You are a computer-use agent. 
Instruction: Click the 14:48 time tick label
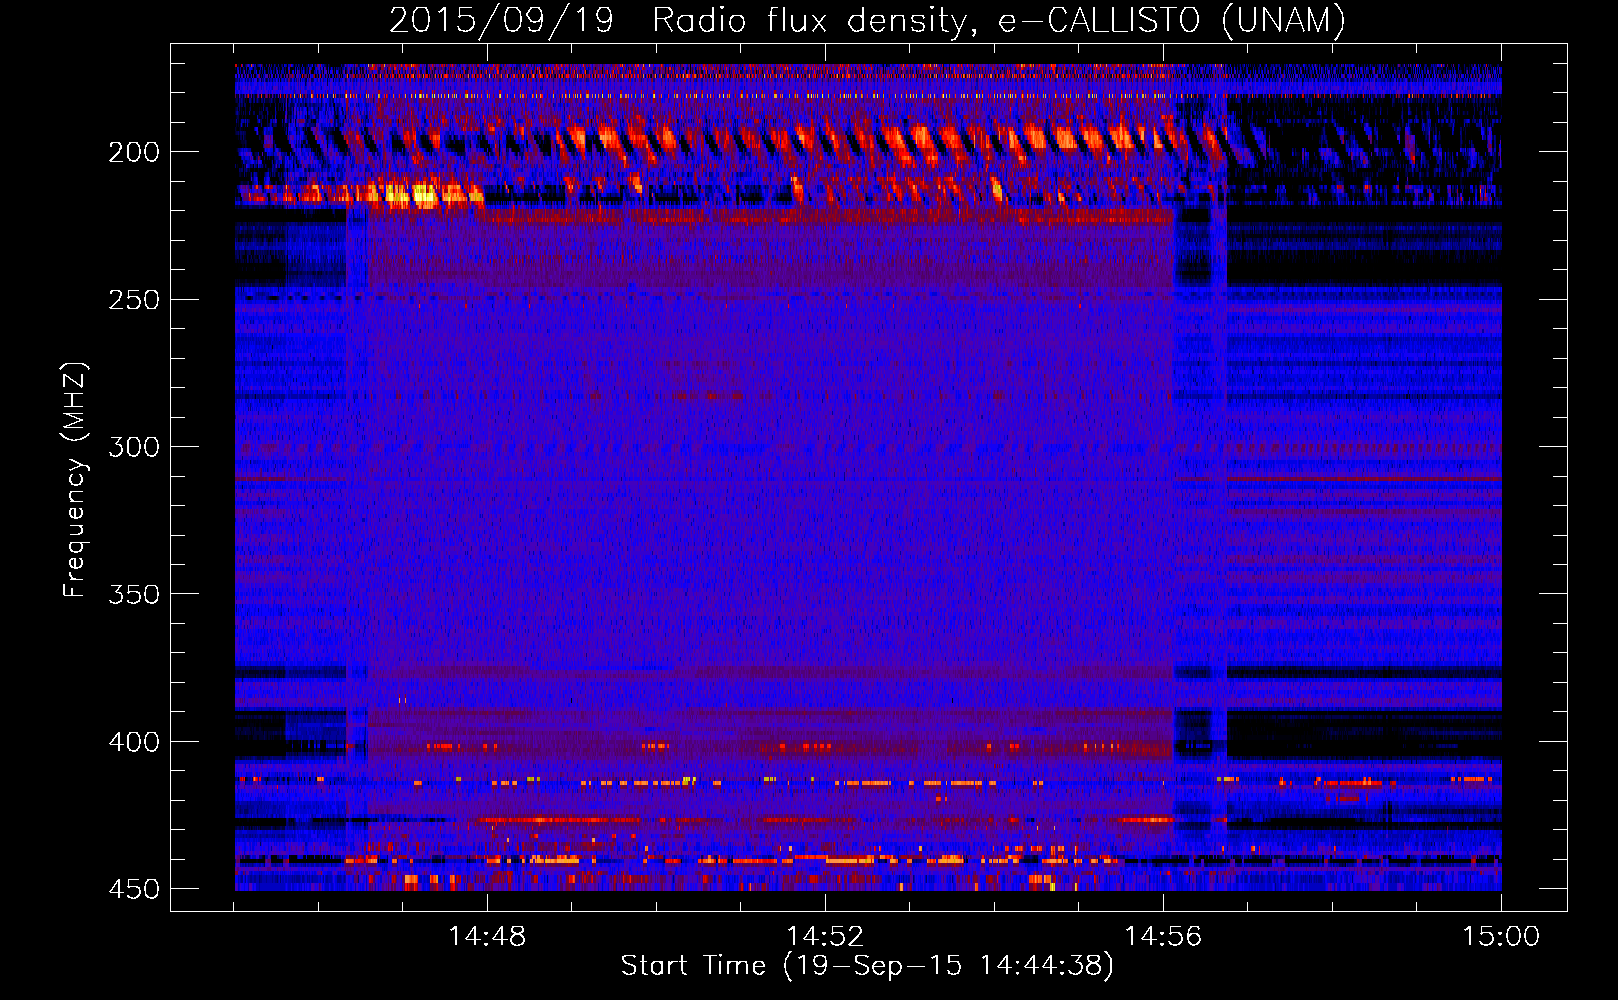pos(487,937)
